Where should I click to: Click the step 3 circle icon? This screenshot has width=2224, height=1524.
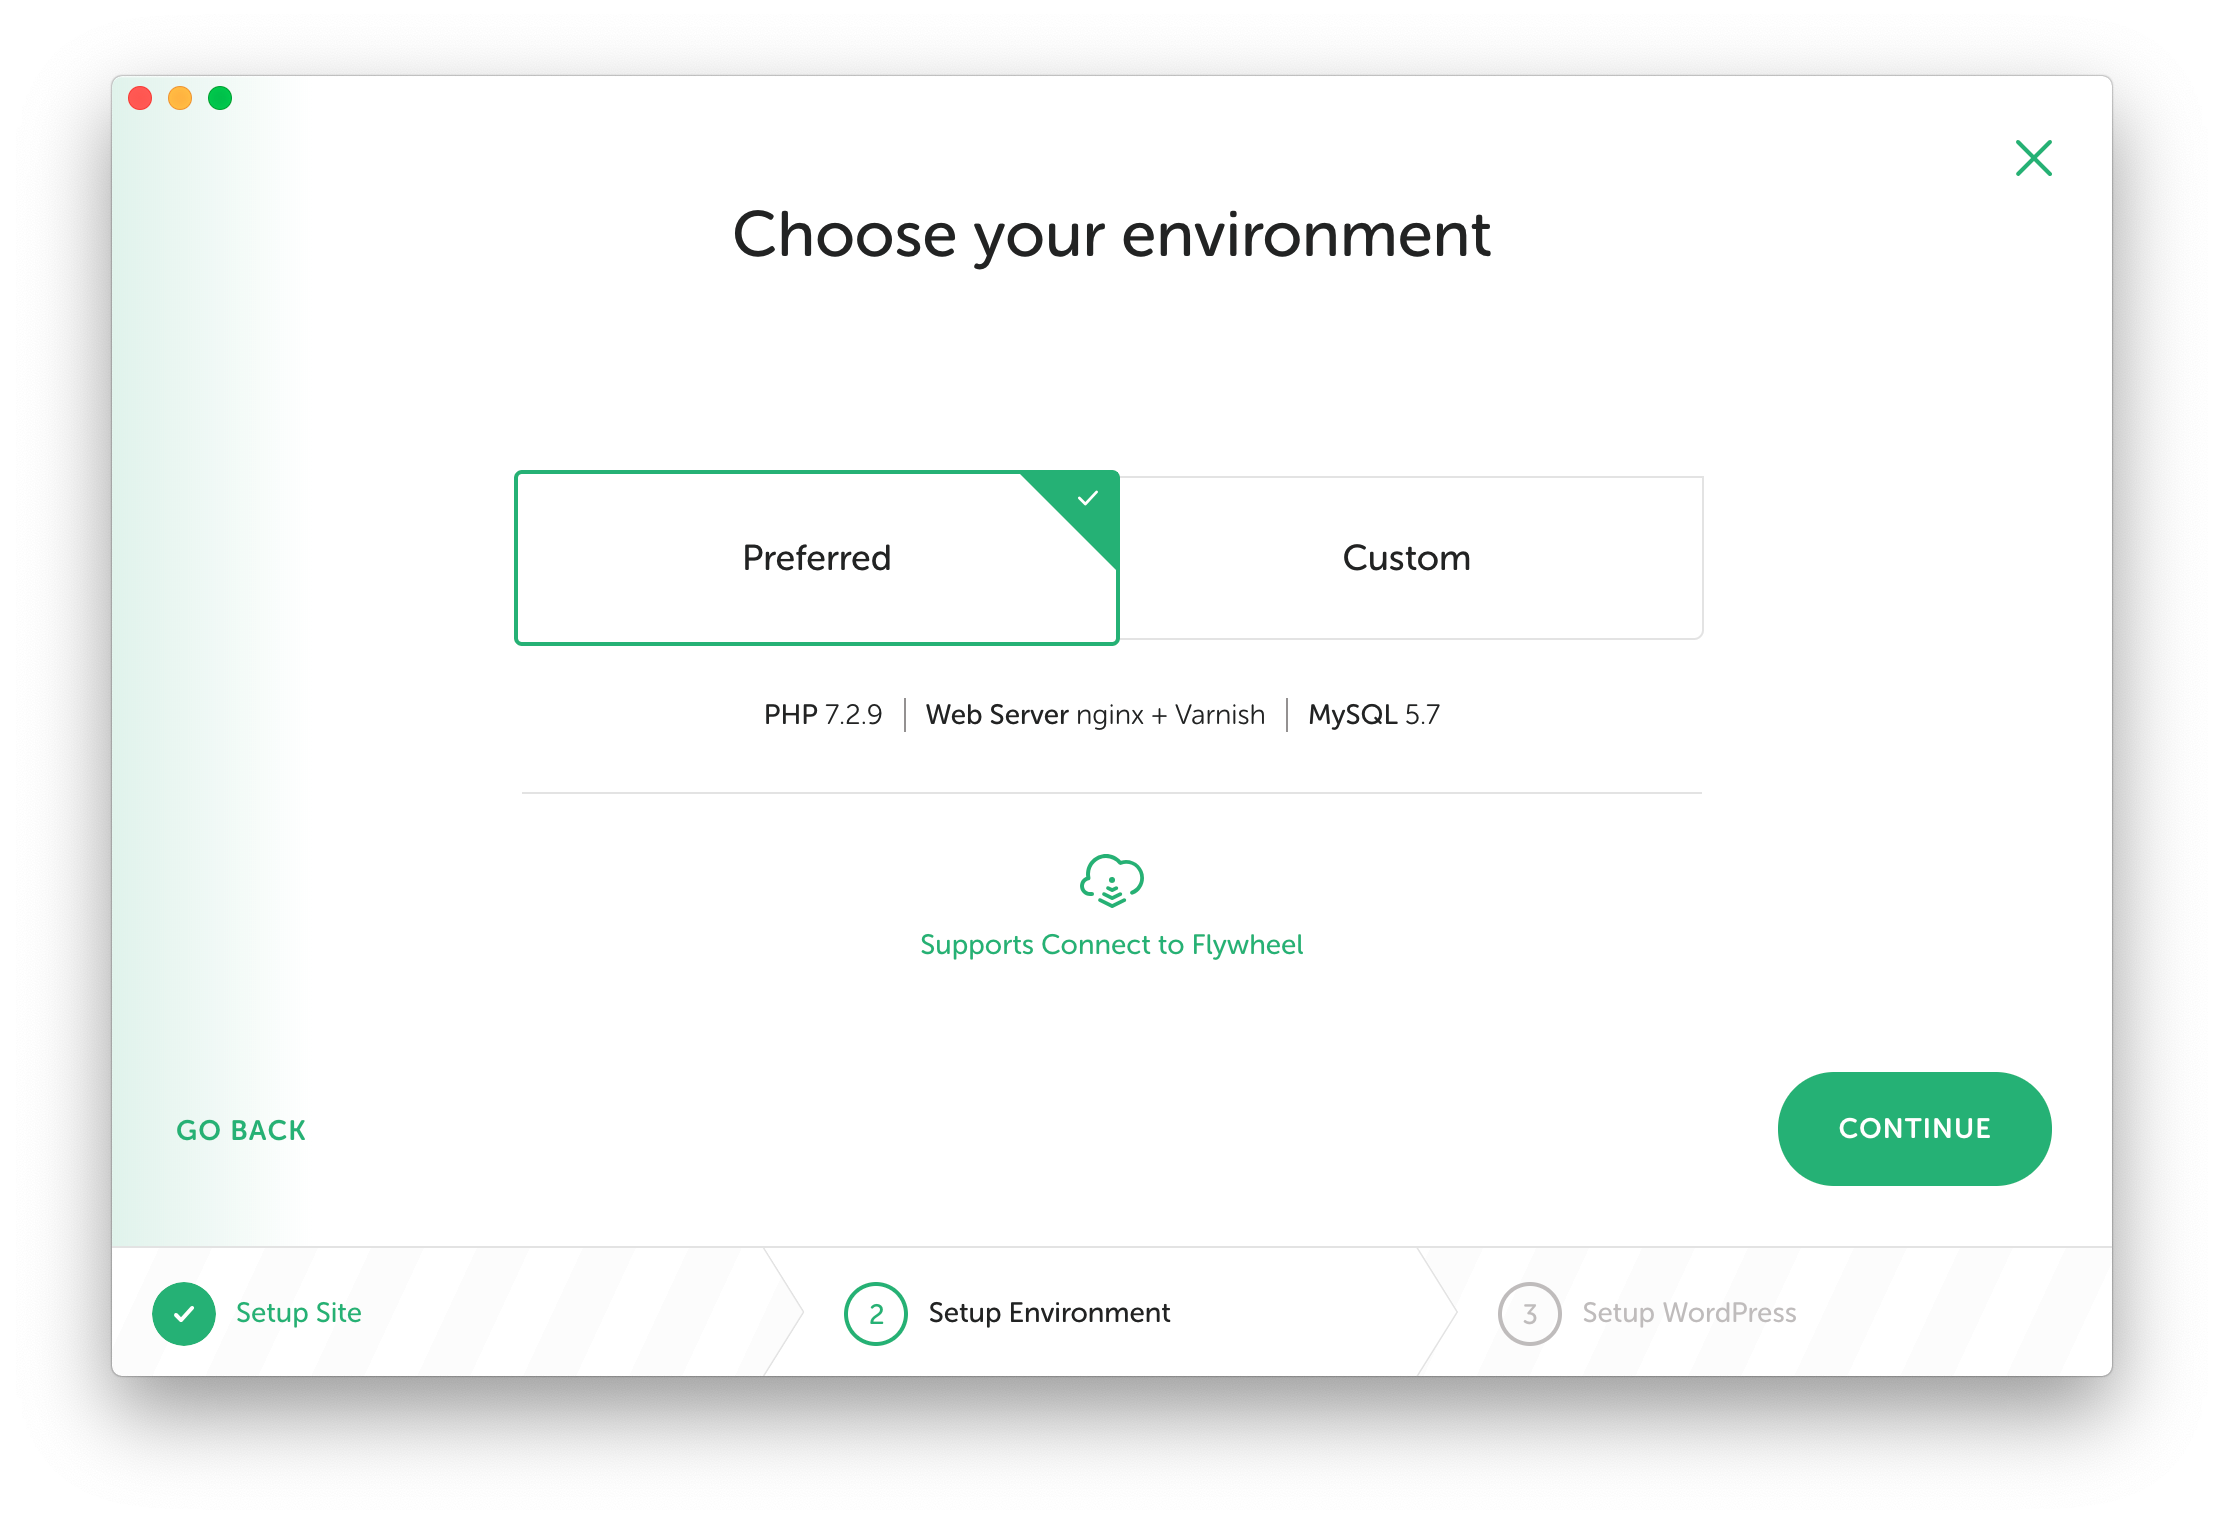pos(1529,1313)
